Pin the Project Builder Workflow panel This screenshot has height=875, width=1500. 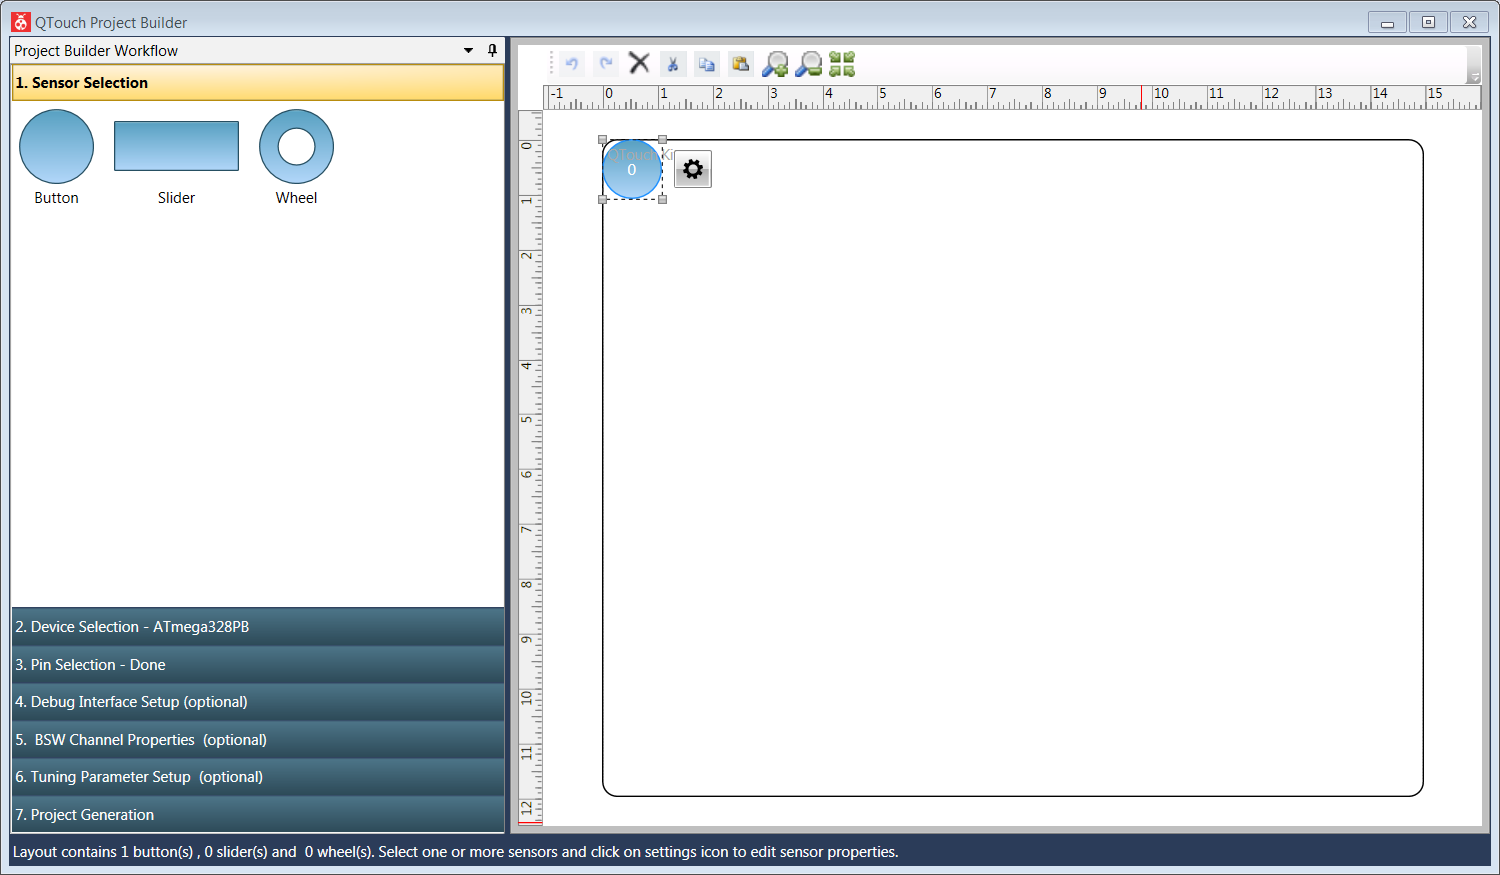point(492,50)
